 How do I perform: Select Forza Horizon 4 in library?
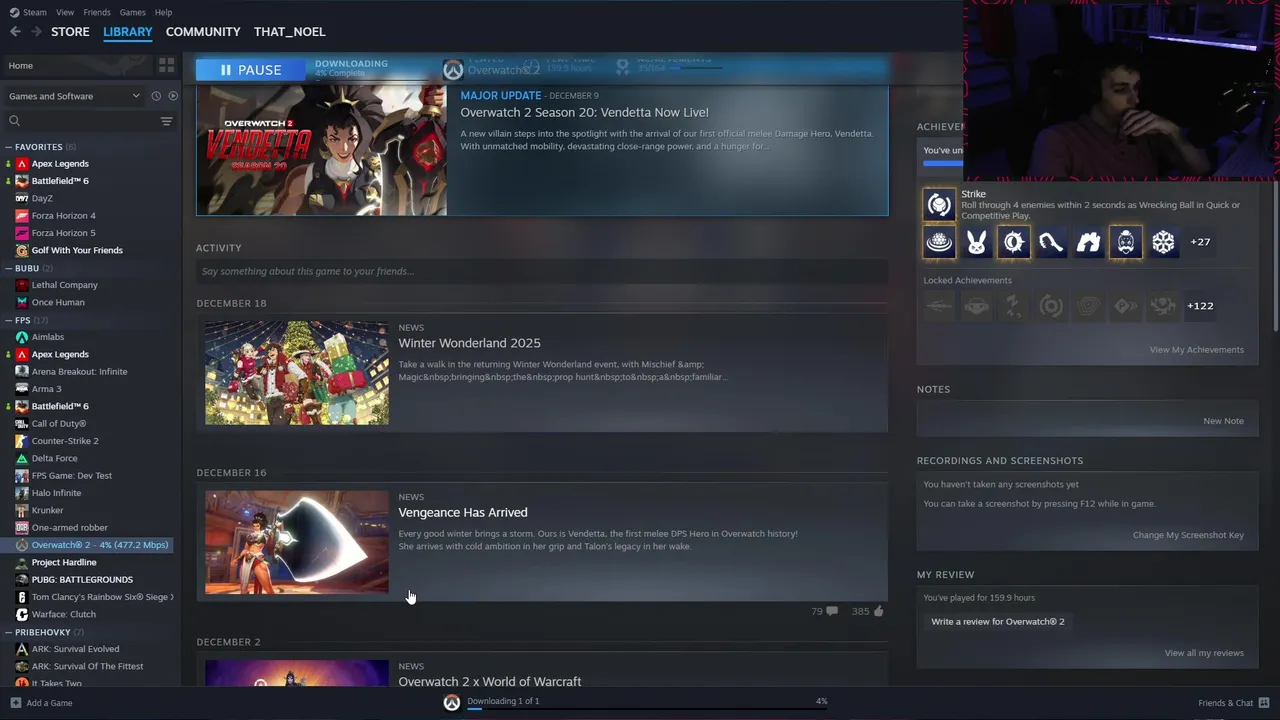coord(63,216)
